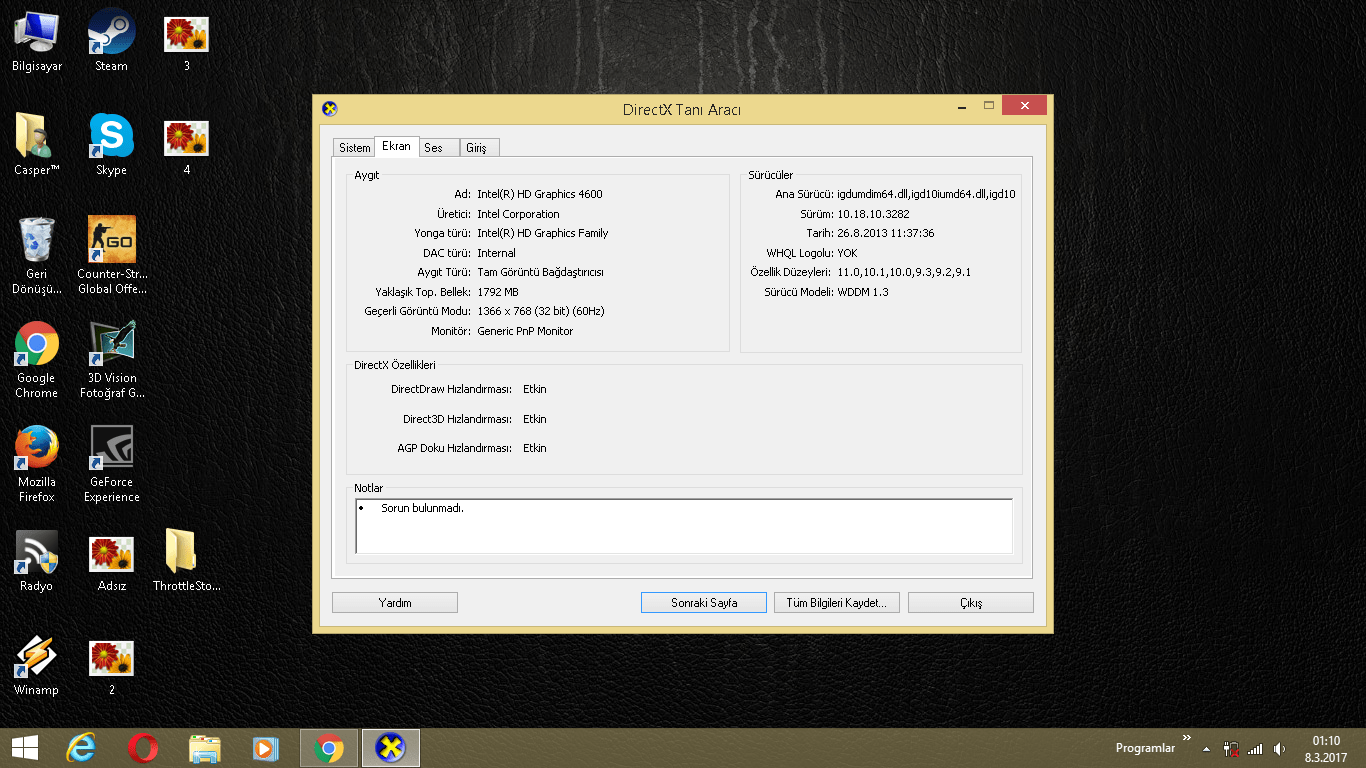Launch Counter-Strike Global Offensive shortcut
This screenshot has height=768, width=1366.
[x=111, y=255]
